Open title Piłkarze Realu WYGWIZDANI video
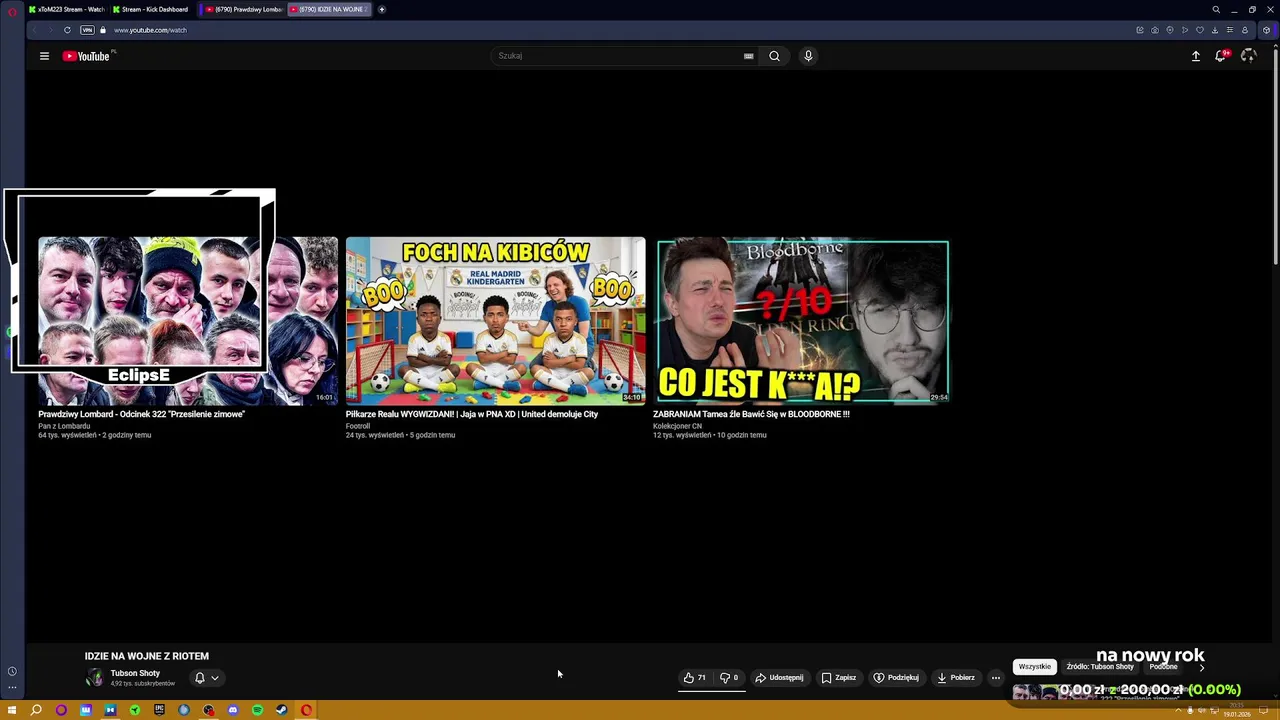 pos(472,414)
